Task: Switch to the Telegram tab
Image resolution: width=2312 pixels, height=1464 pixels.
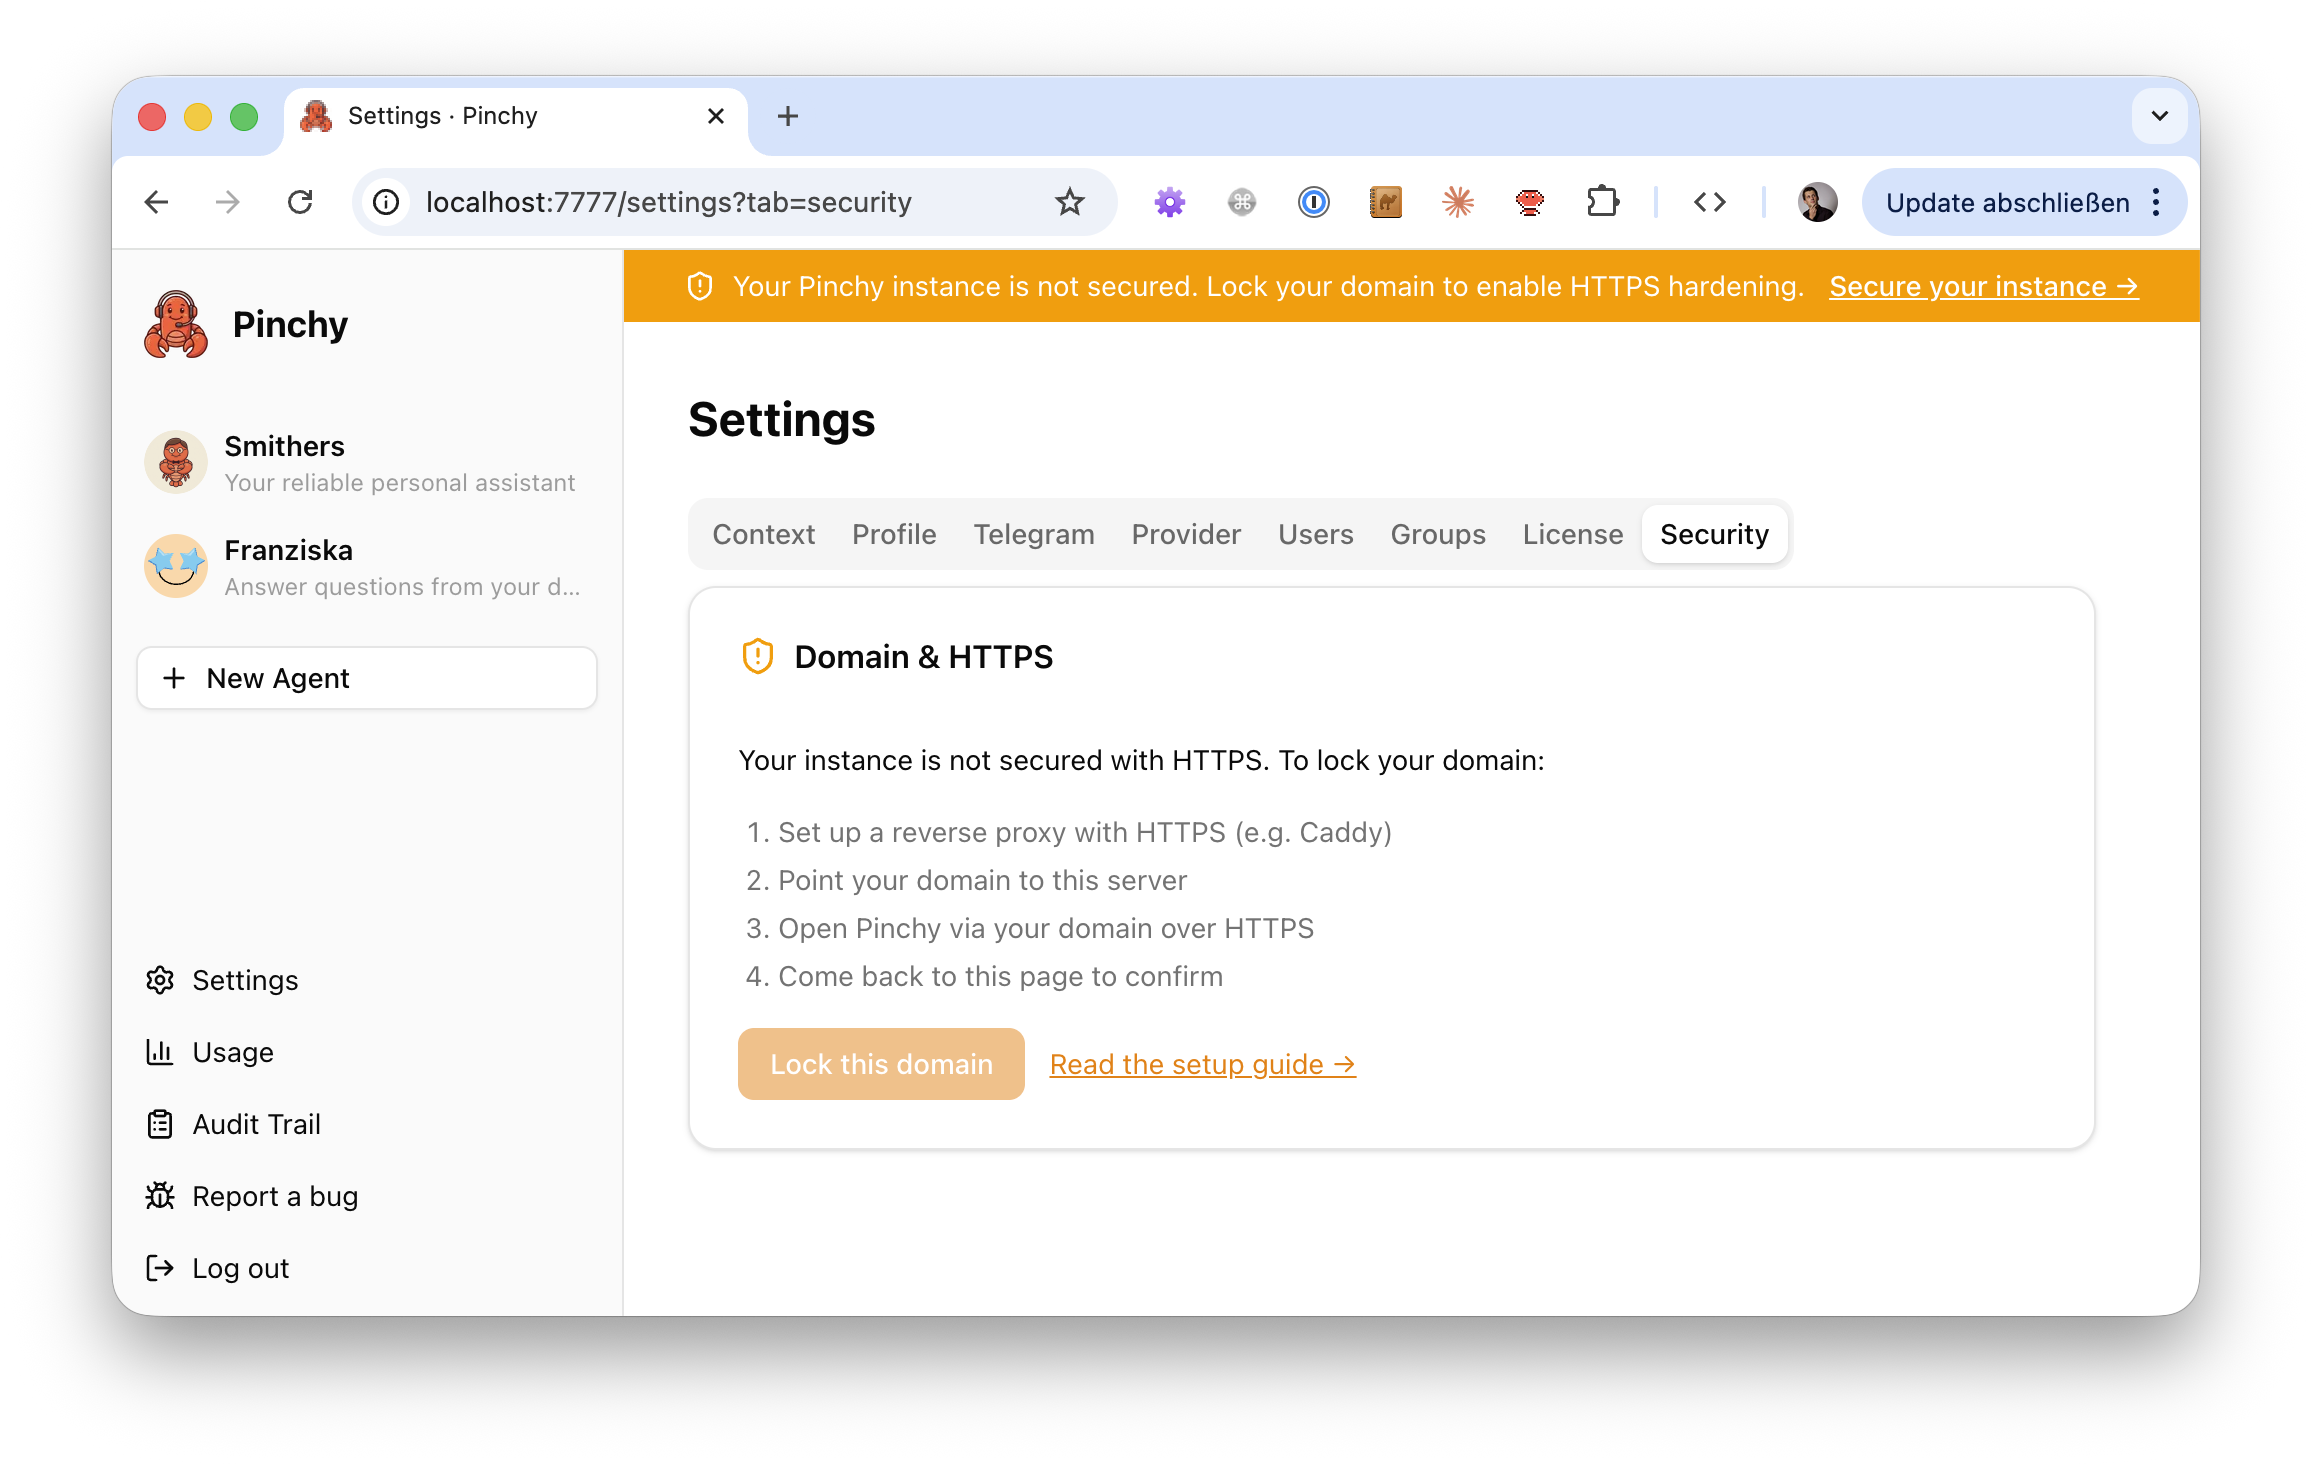Action: click(1034, 534)
